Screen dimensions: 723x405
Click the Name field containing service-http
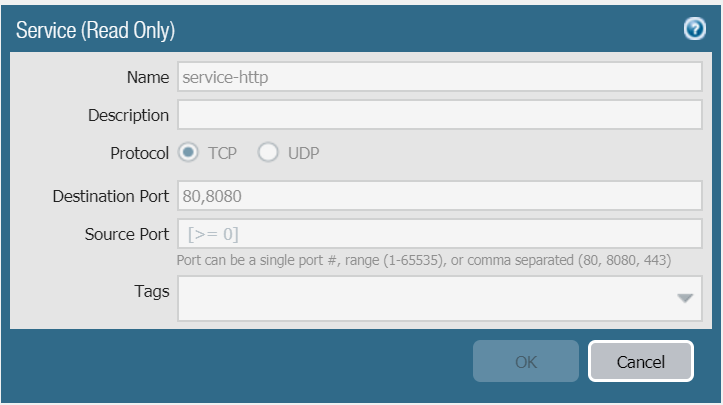[x=440, y=77]
